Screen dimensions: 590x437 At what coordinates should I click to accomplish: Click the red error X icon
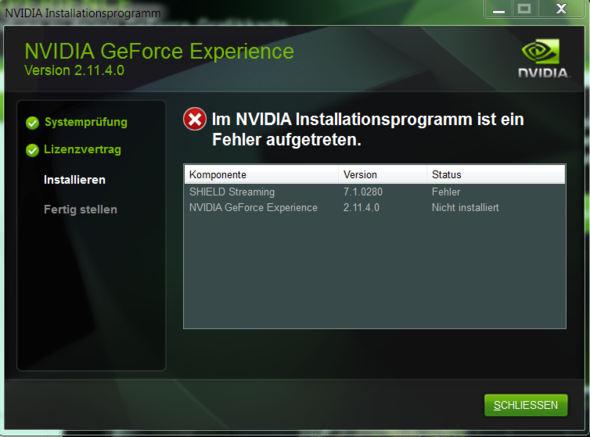pyautogui.click(x=195, y=119)
